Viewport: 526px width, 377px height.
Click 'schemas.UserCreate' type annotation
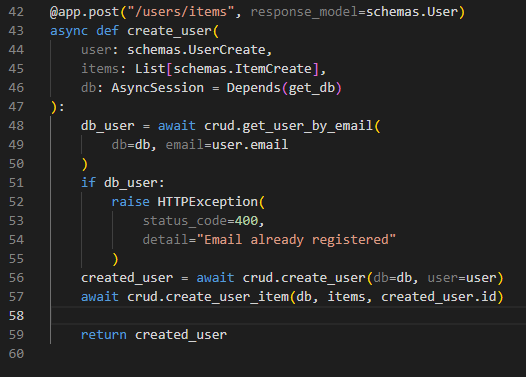point(196,50)
